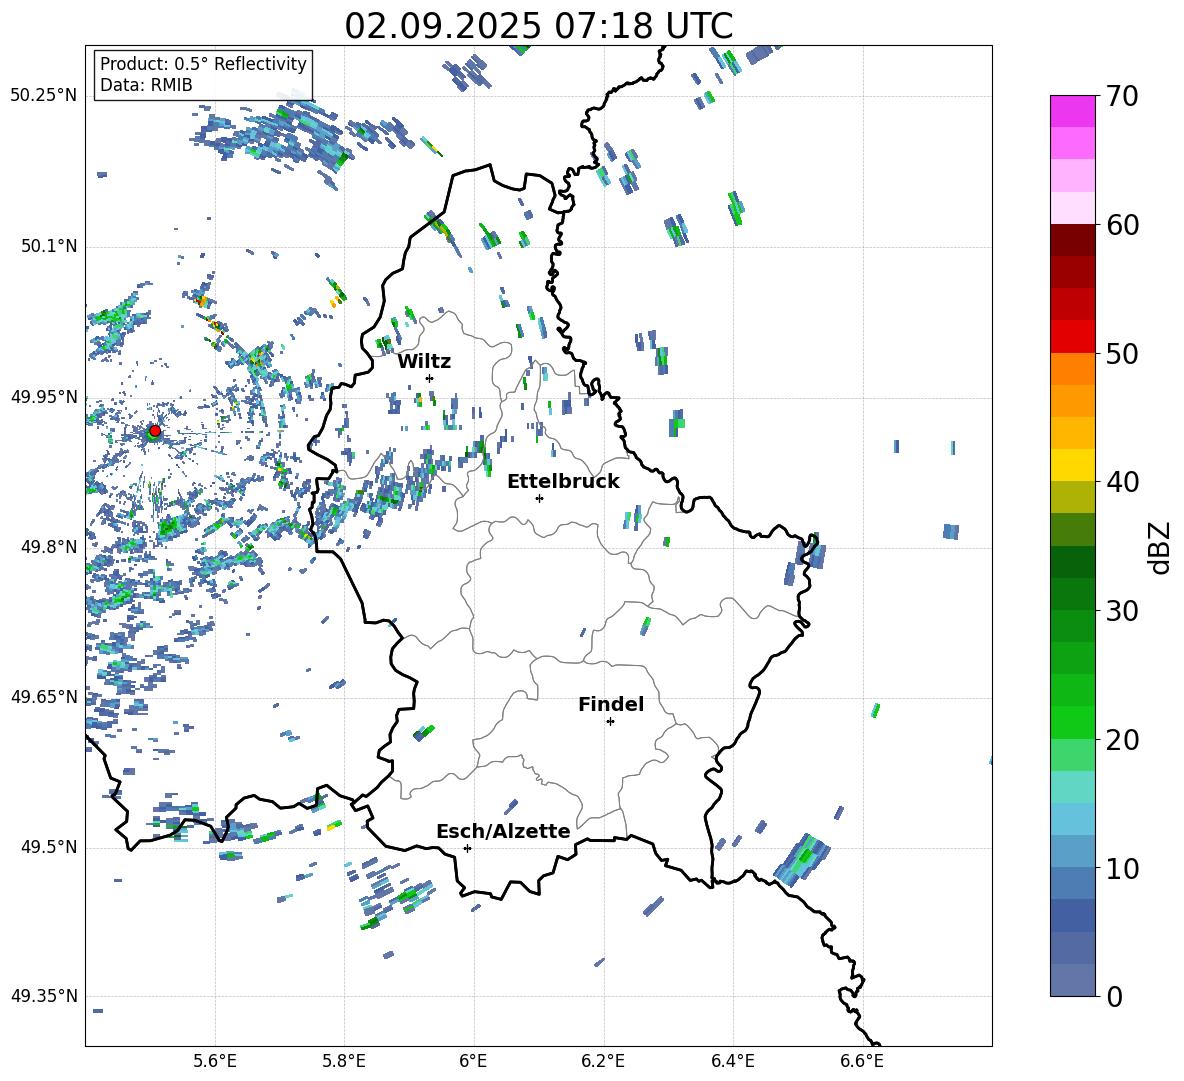Click the Wiltz location cross marker
Screen dimensions: 1184x1081
[430, 378]
